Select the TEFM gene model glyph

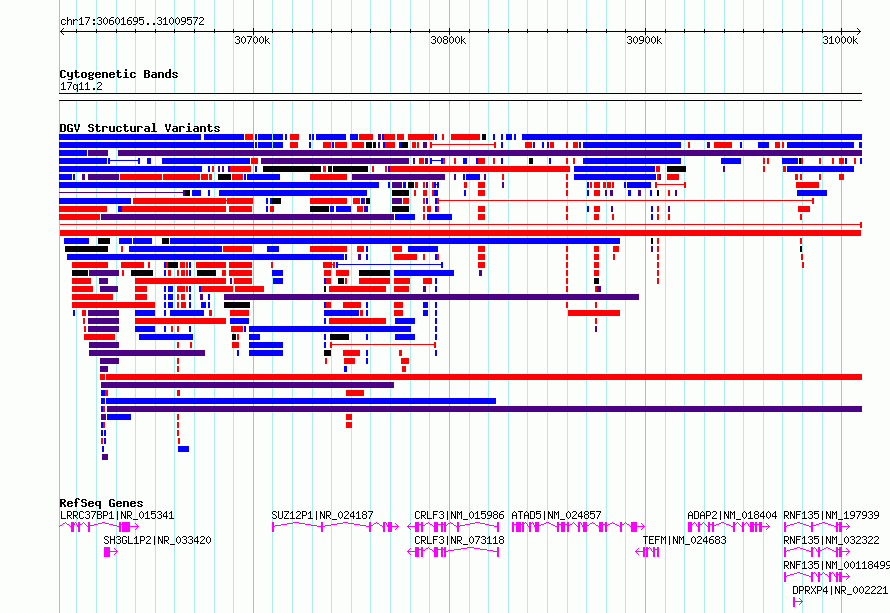pos(647,552)
